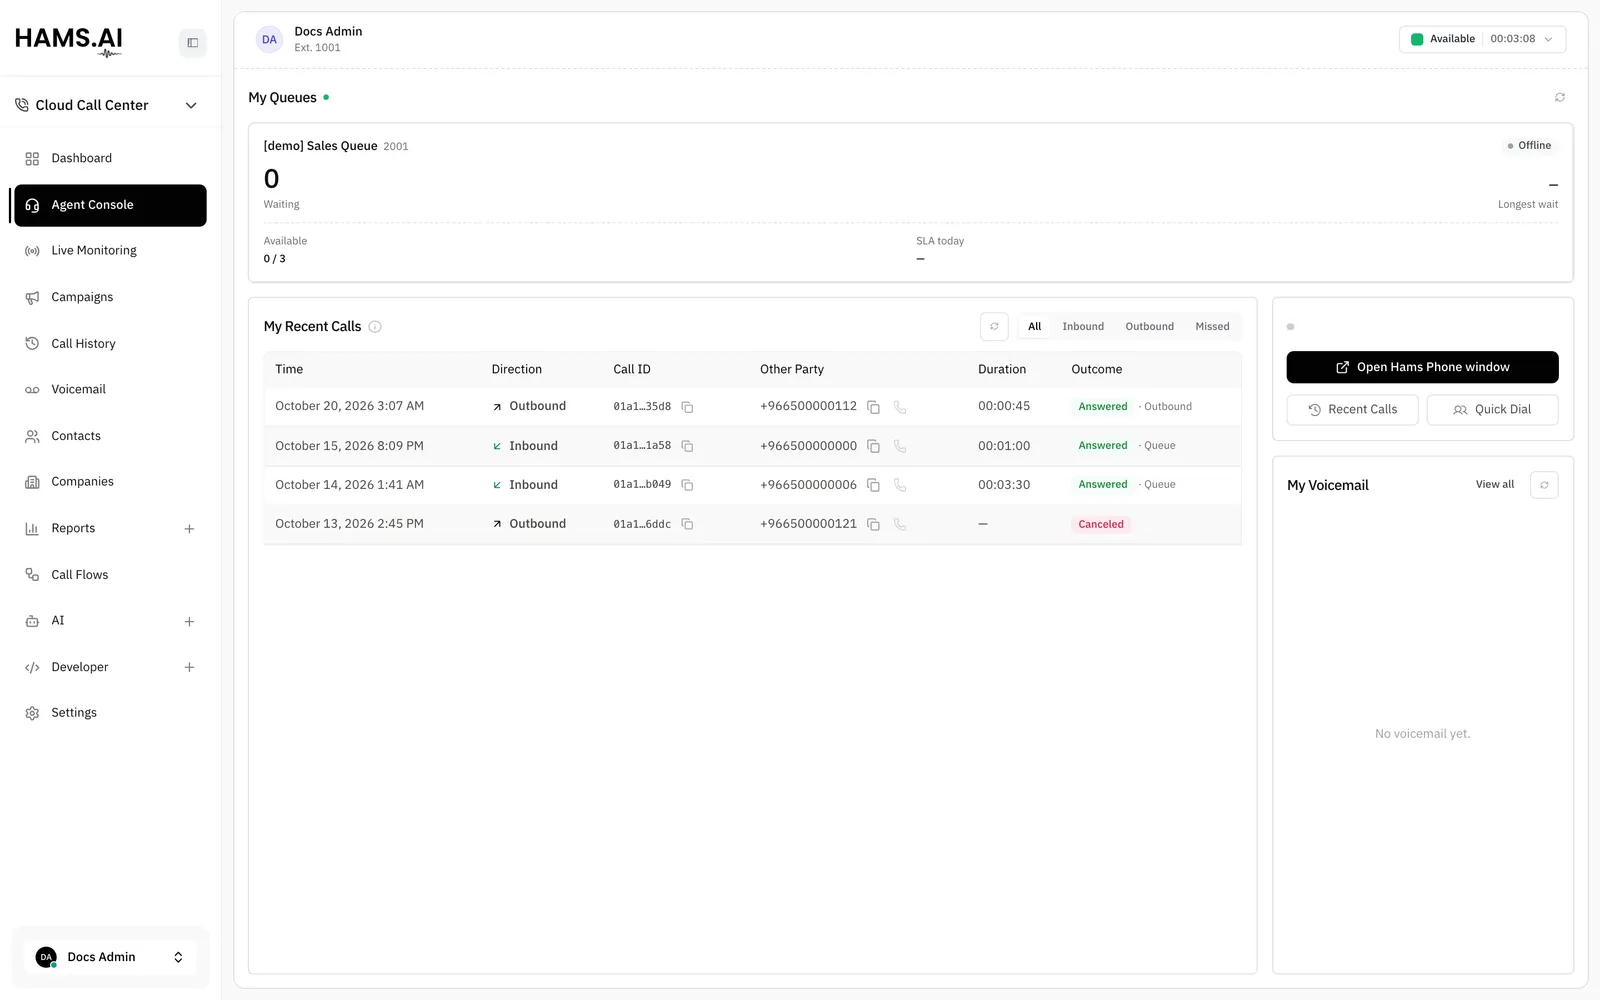Open Settings in the sidebar
This screenshot has height=1000, width=1600.
pos(110,713)
